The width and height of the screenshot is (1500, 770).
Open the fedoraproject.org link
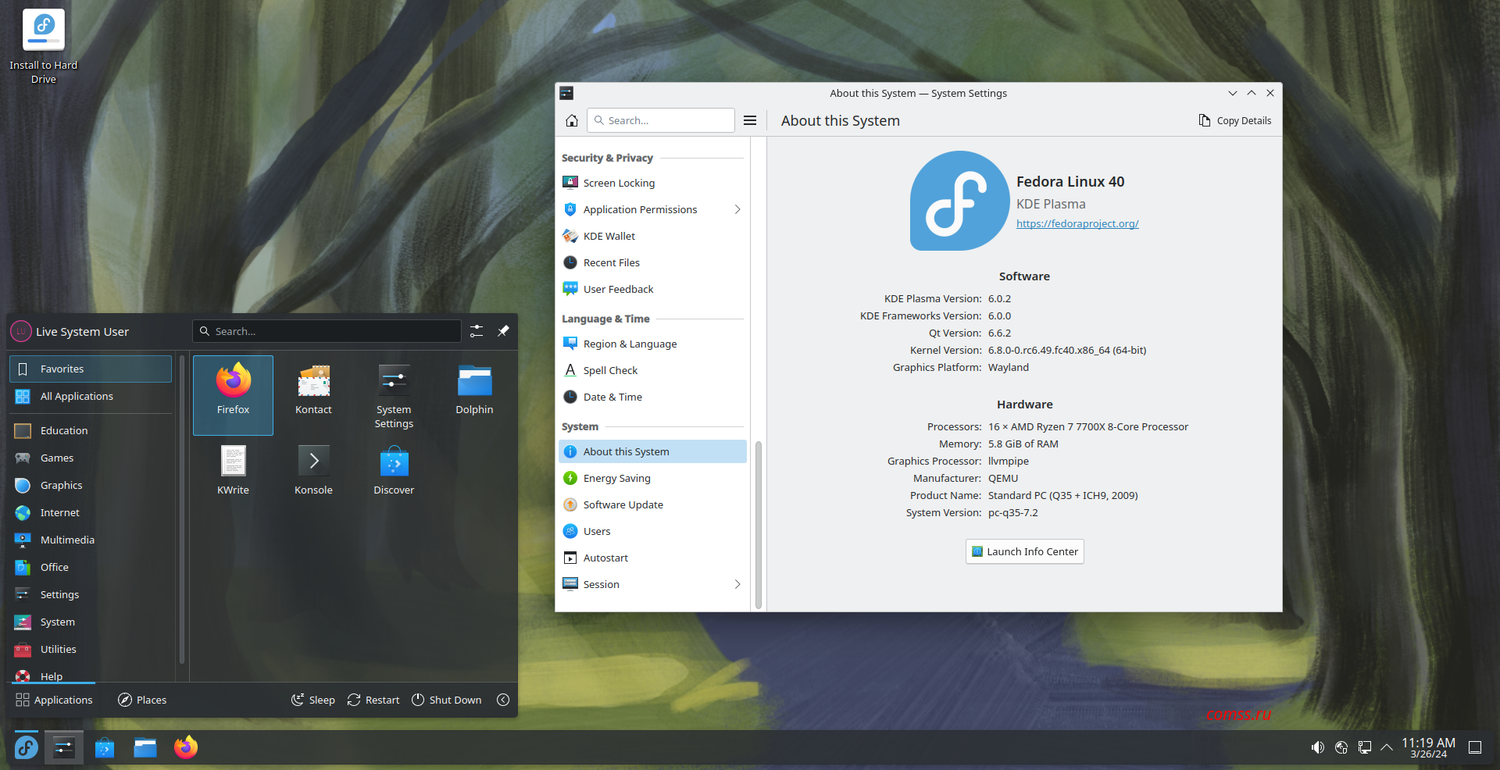coord(1077,224)
